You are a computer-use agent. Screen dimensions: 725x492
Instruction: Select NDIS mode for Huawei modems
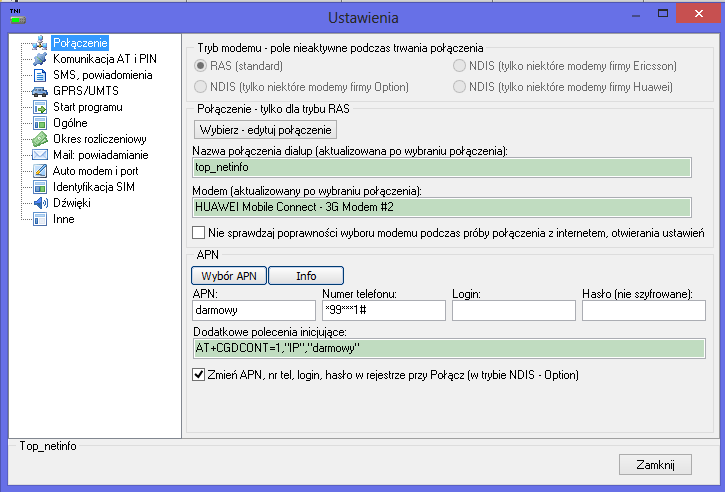461,87
